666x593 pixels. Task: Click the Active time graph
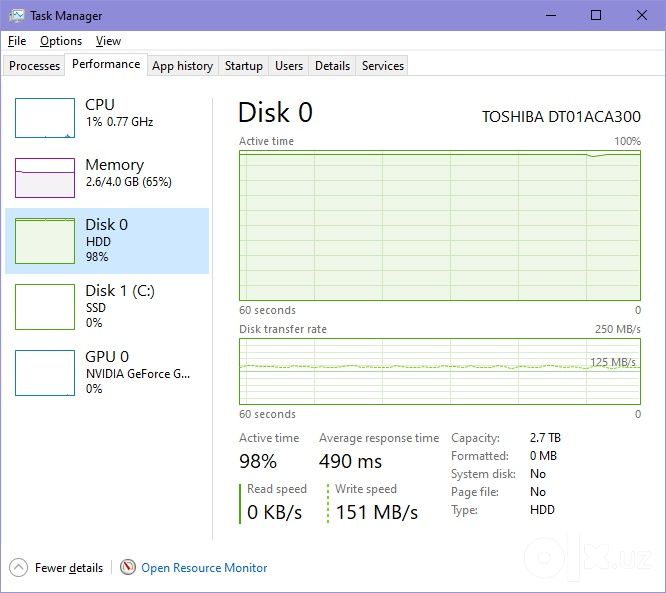pyautogui.click(x=440, y=226)
